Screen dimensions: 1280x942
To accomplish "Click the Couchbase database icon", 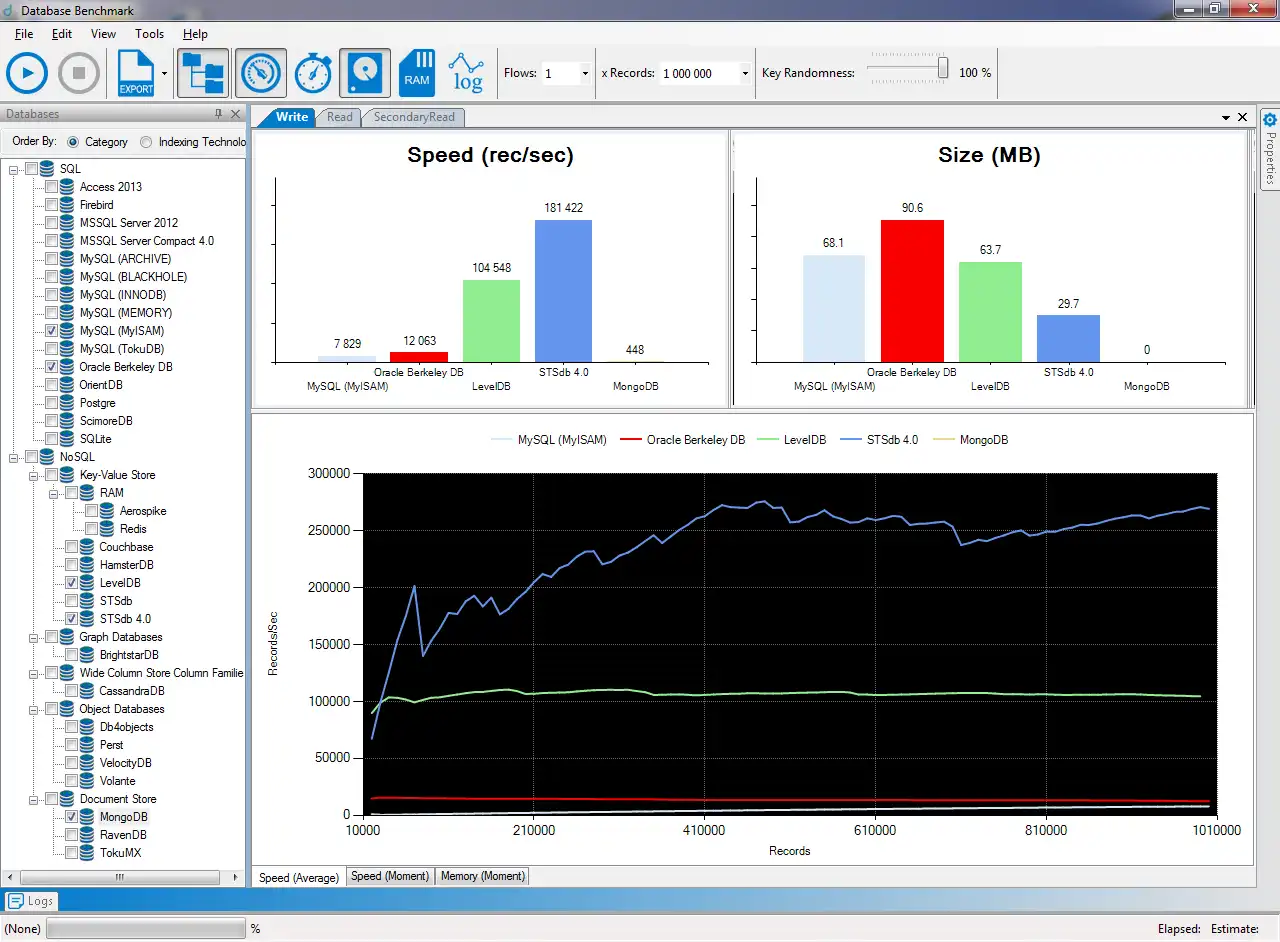I will click(x=87, y=547).
